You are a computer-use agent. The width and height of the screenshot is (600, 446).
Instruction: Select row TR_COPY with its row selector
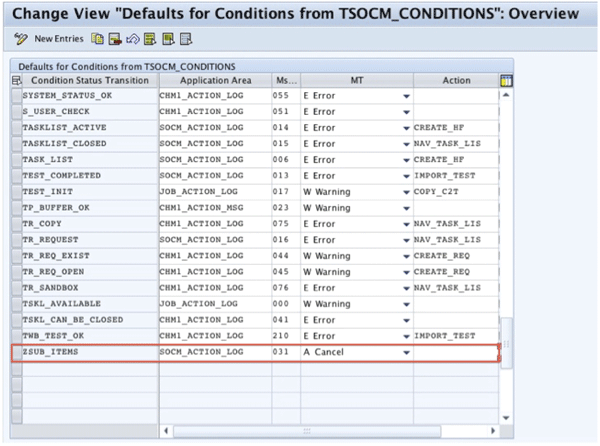point(16,224)
